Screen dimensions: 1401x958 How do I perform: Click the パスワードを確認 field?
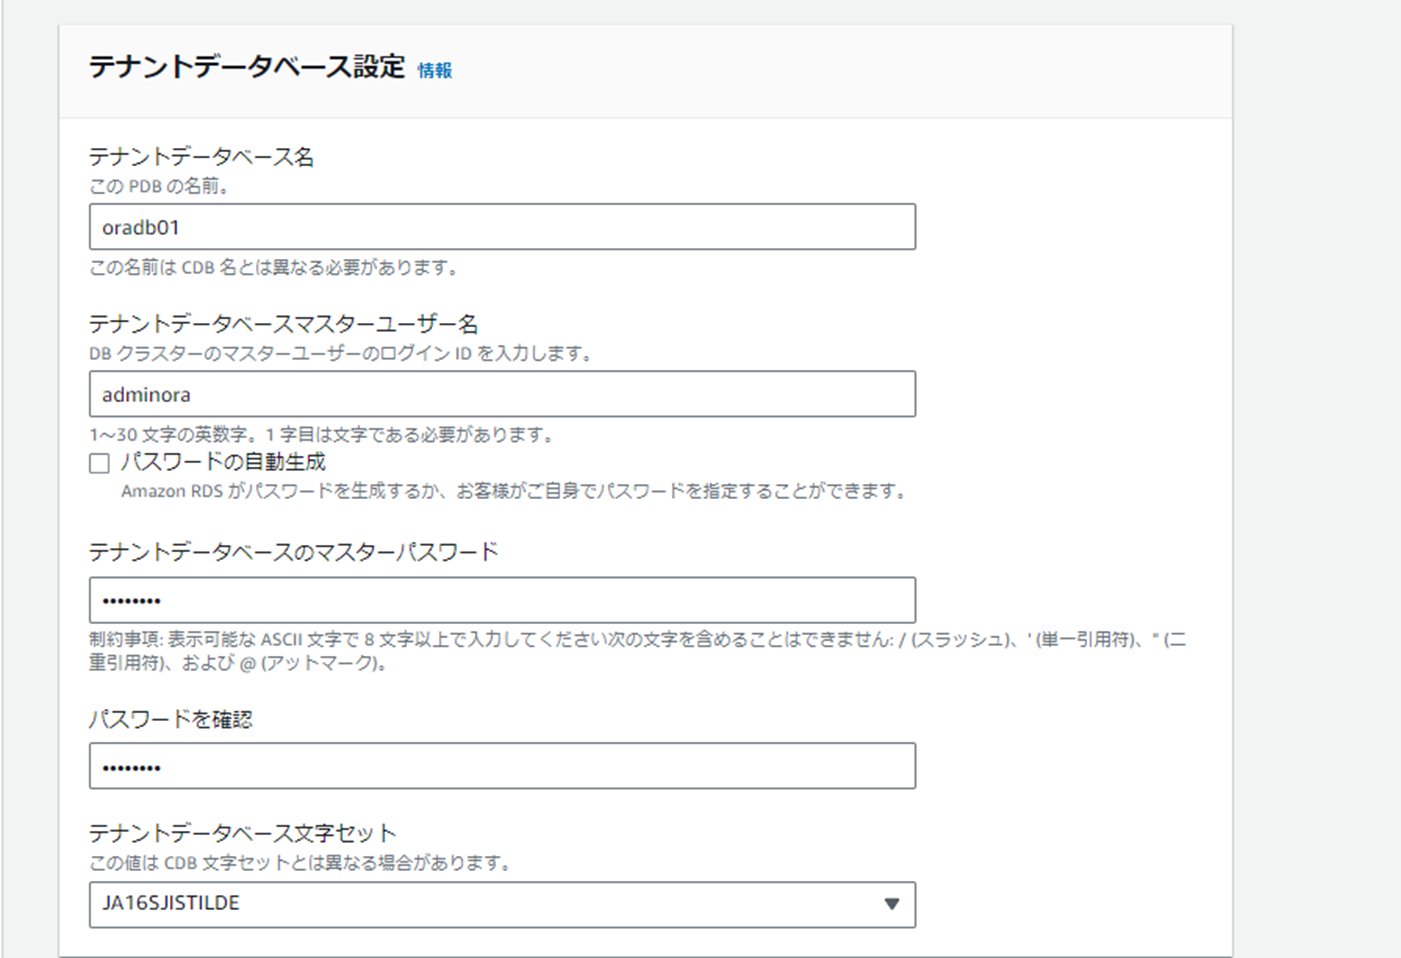tap(502, 766)
